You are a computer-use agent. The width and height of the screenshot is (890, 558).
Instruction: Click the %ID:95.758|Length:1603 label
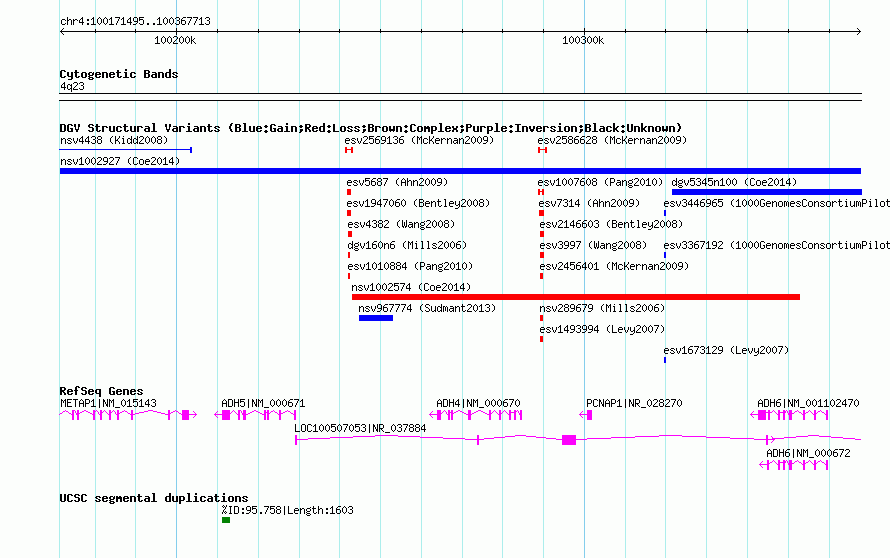[x=287, y=510]
